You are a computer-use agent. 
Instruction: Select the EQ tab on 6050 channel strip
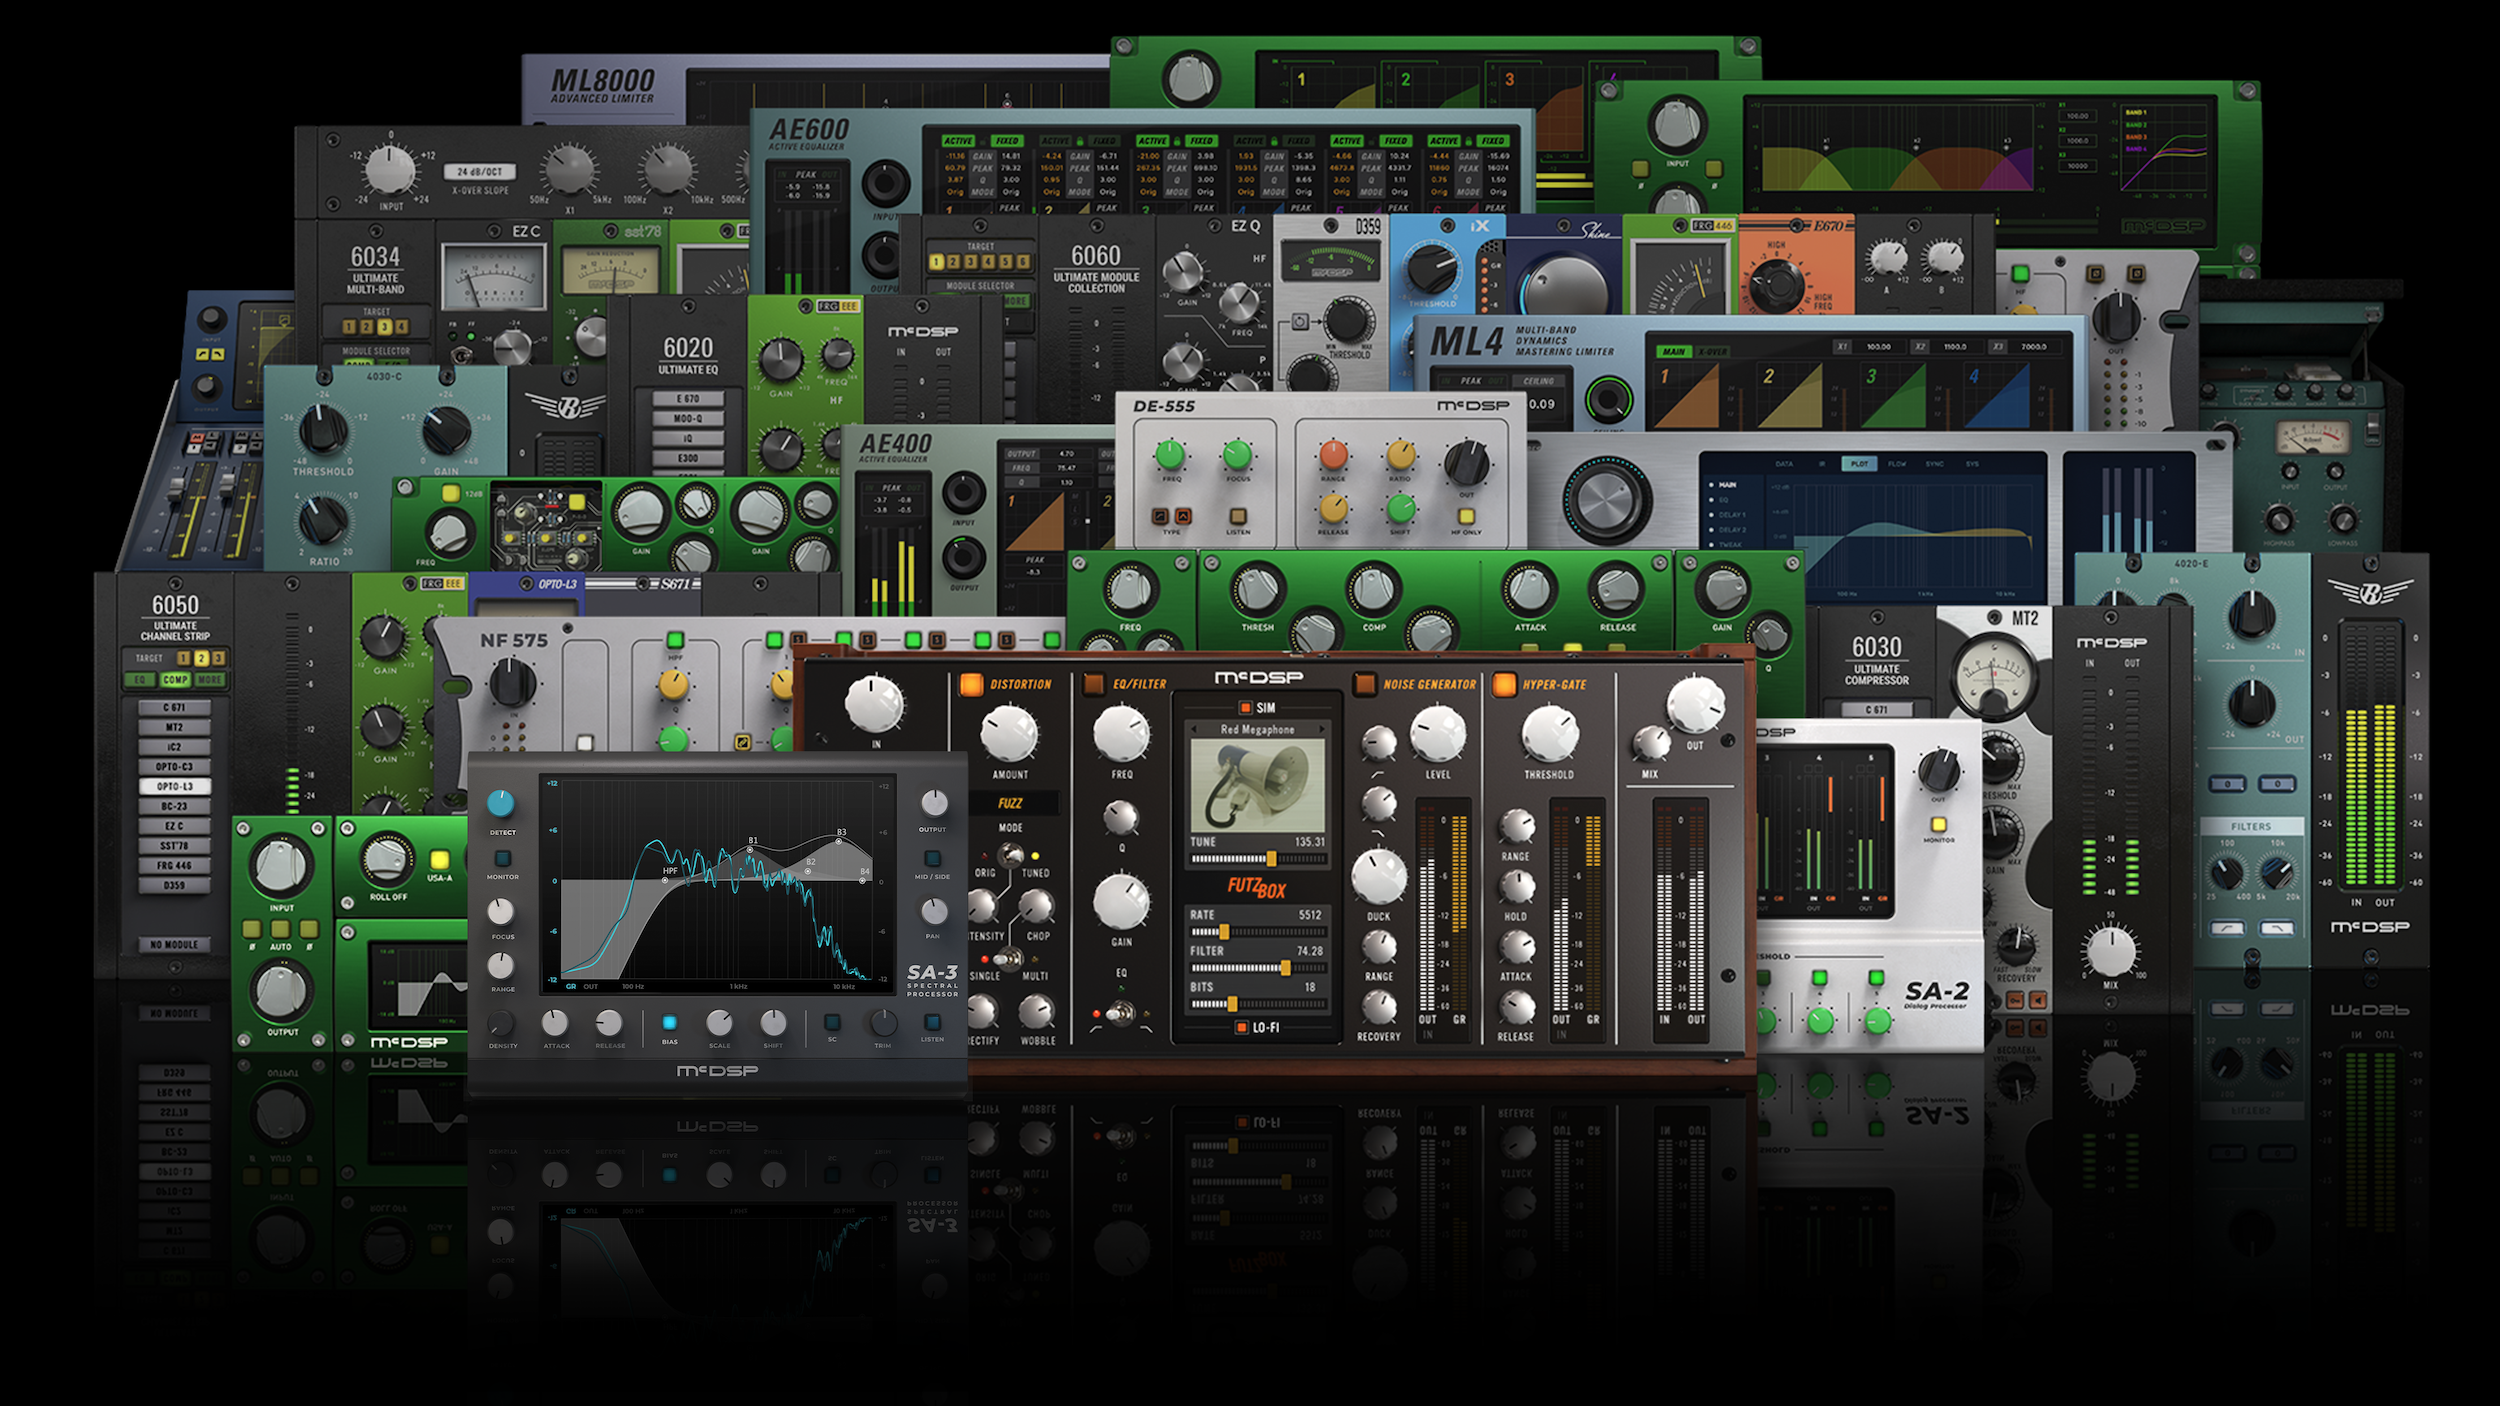pos(140,680)
